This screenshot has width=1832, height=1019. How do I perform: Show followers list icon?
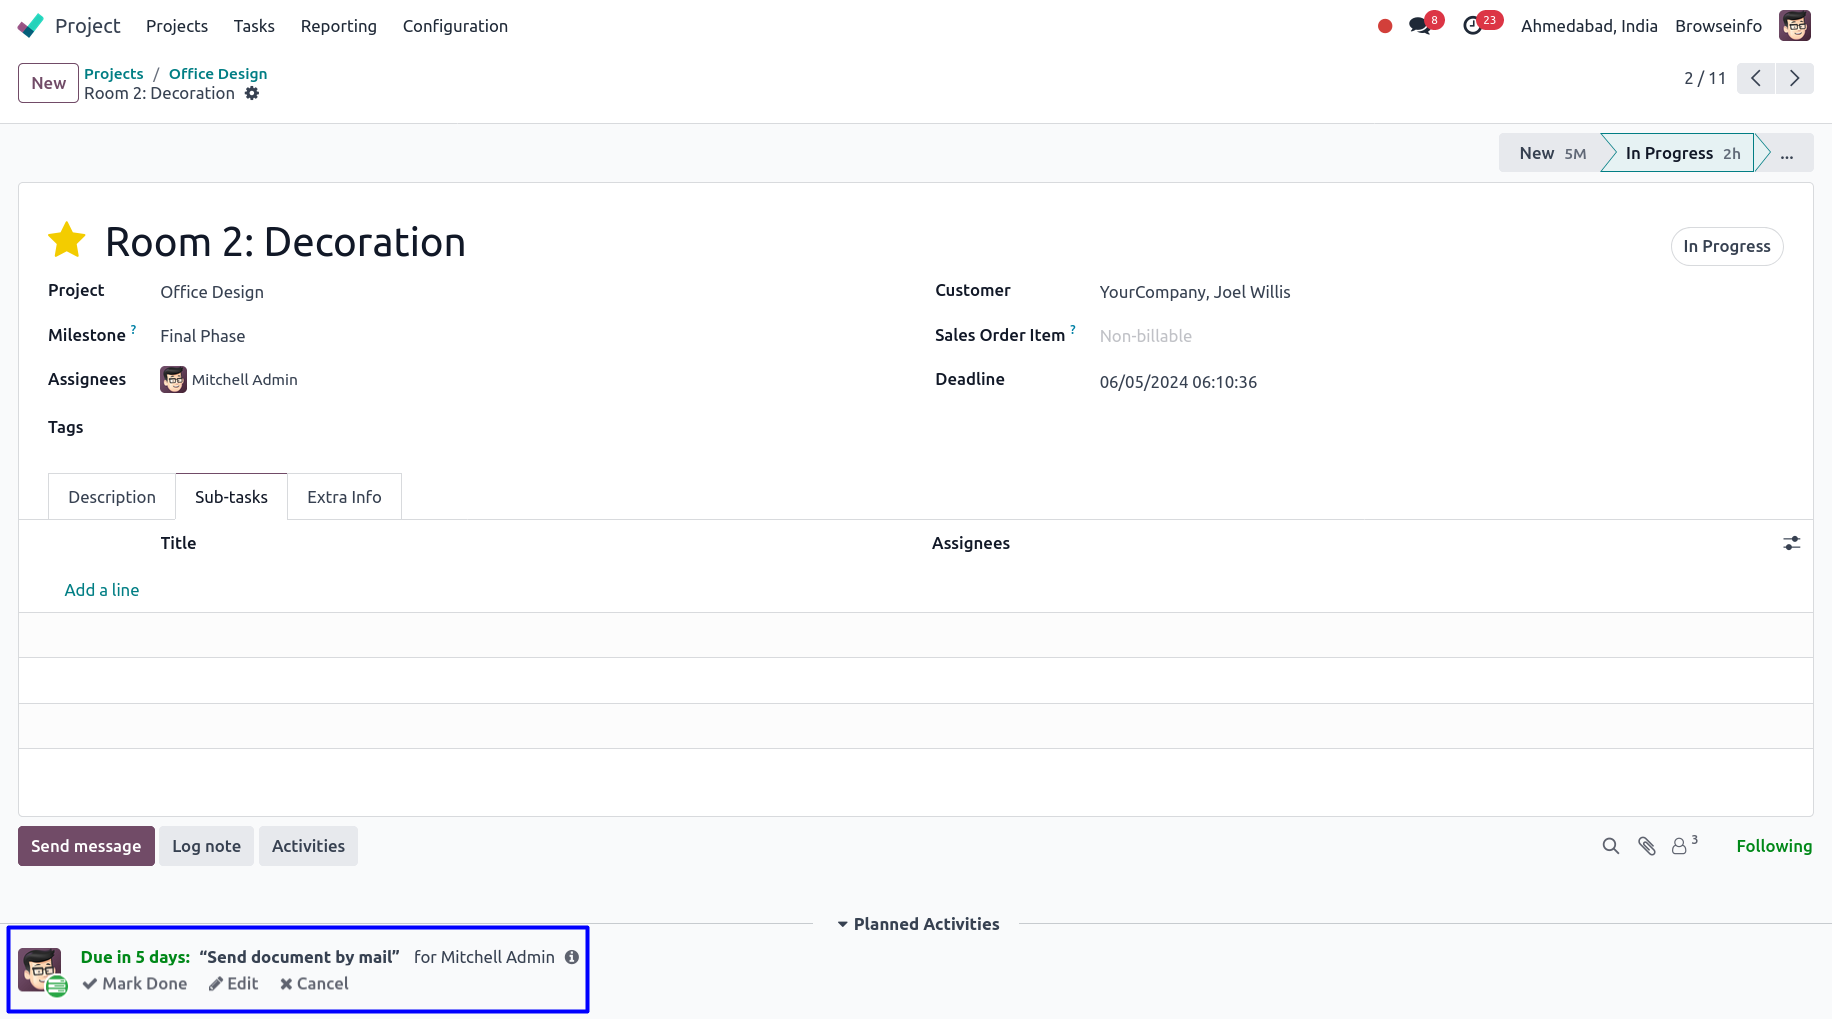(x=1681, y=846)
